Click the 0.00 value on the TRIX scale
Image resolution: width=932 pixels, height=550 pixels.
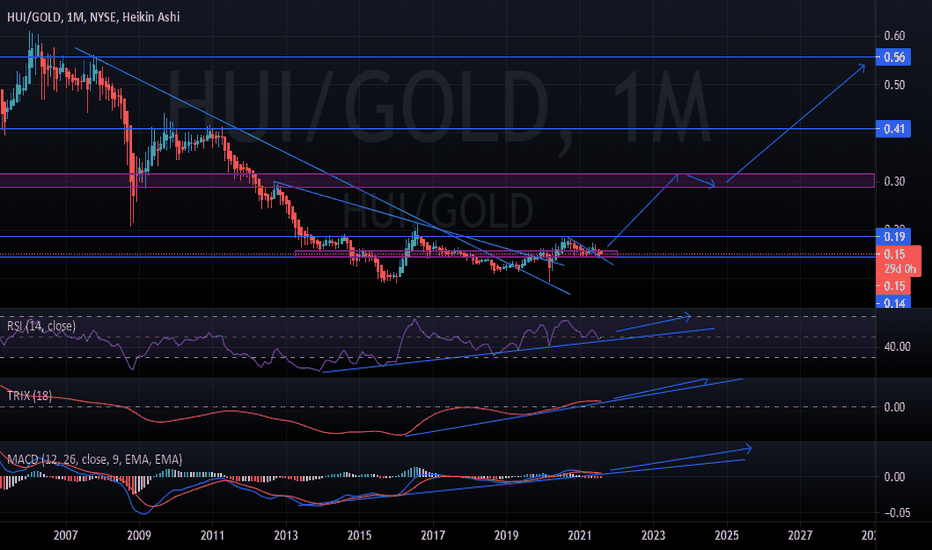pos(895,407)
